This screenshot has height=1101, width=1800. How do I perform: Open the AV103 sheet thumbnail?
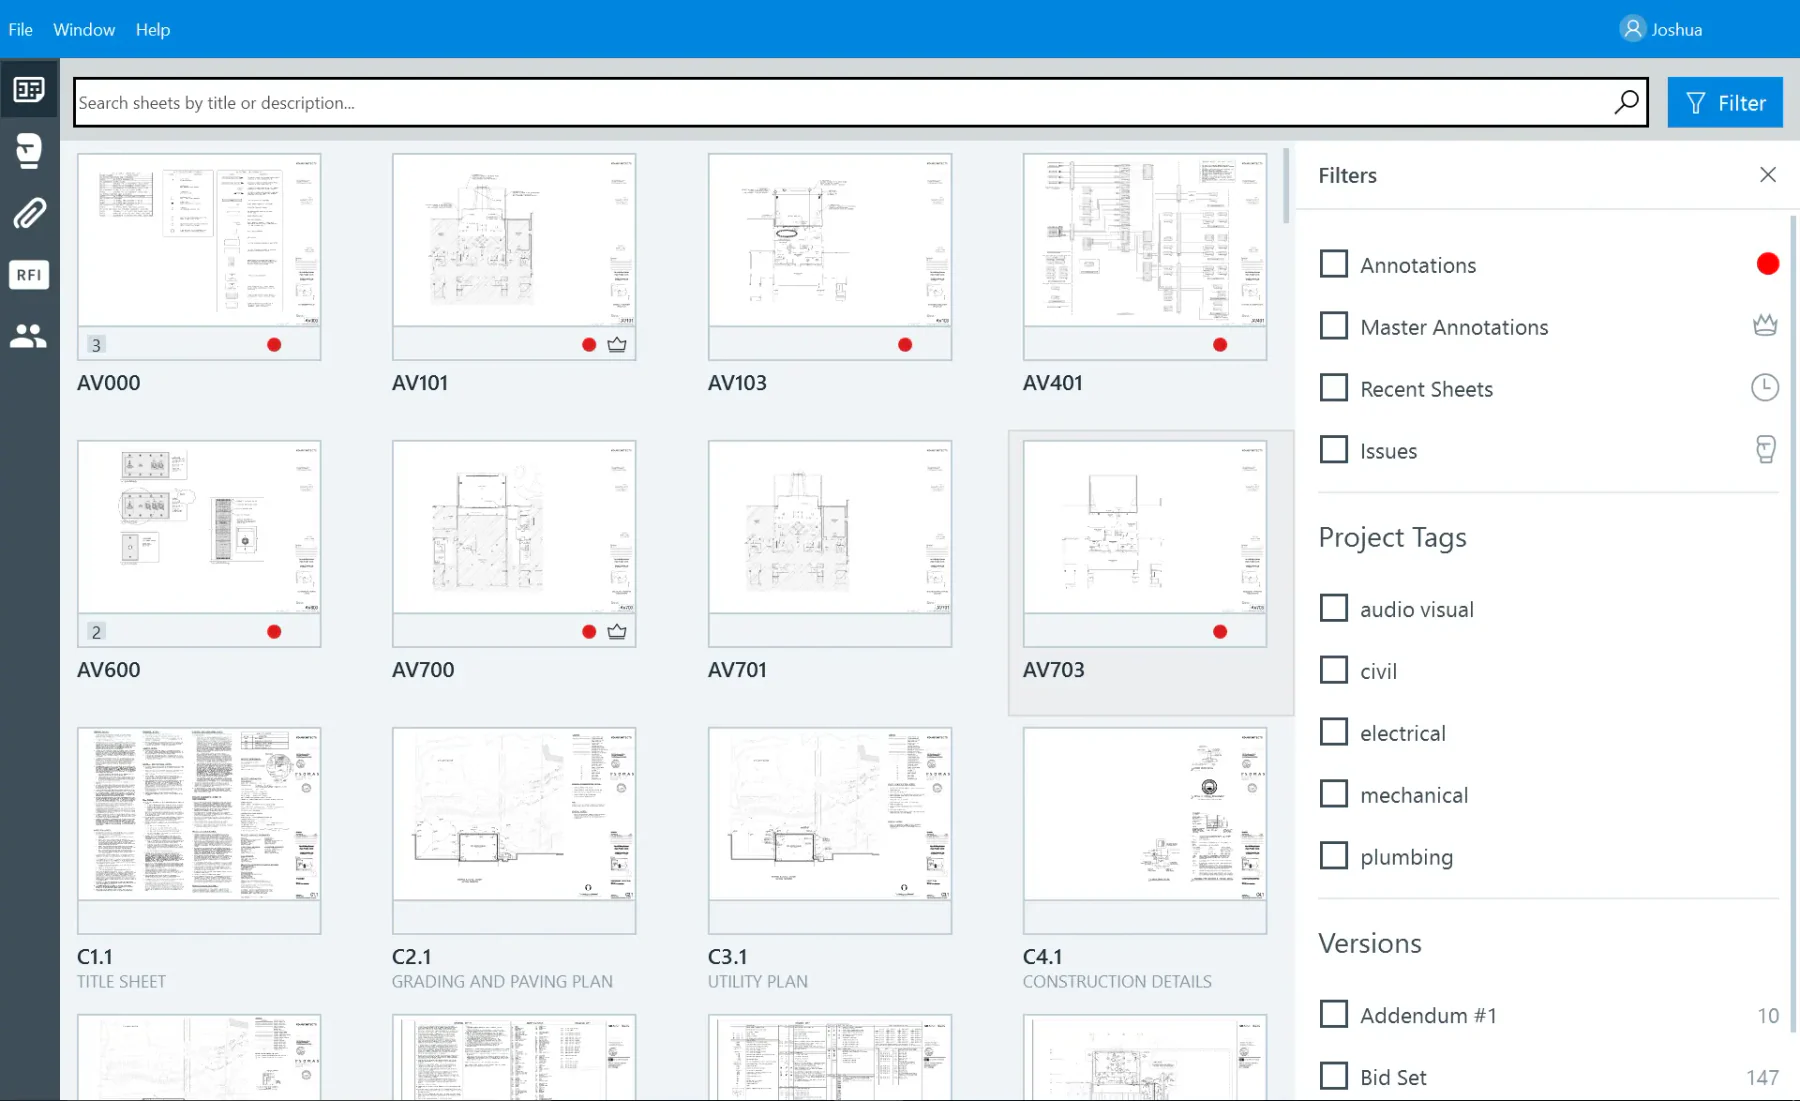(830, 240)
